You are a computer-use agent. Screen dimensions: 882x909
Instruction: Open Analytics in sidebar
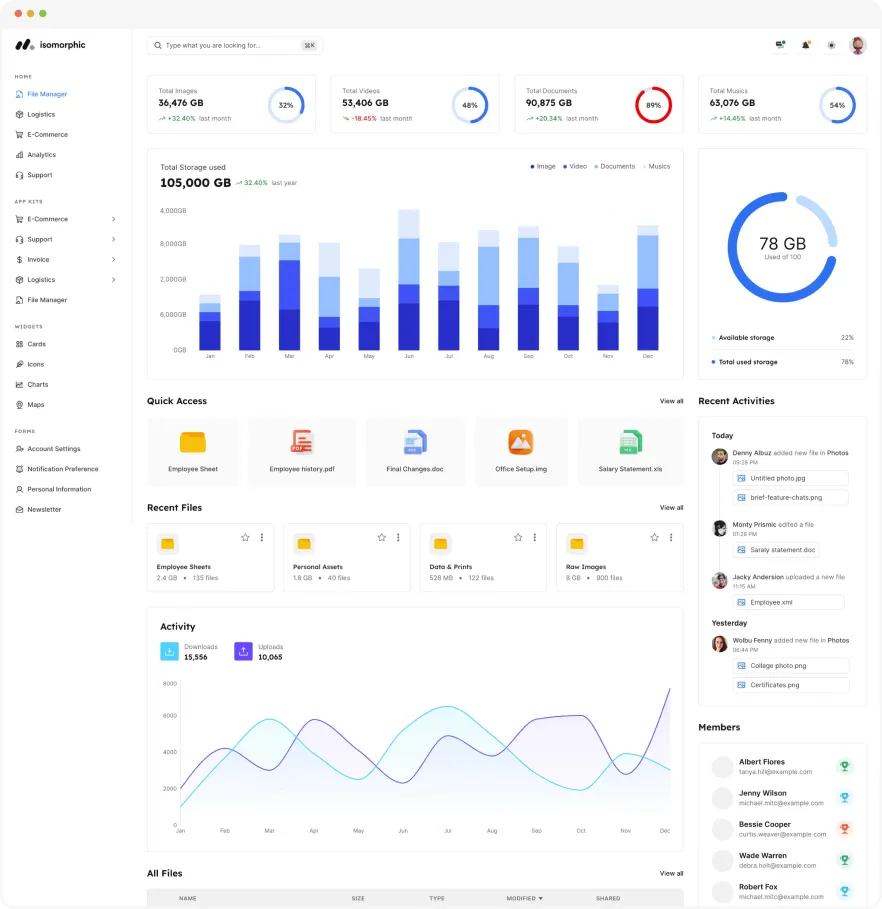[x=36, y=155]
